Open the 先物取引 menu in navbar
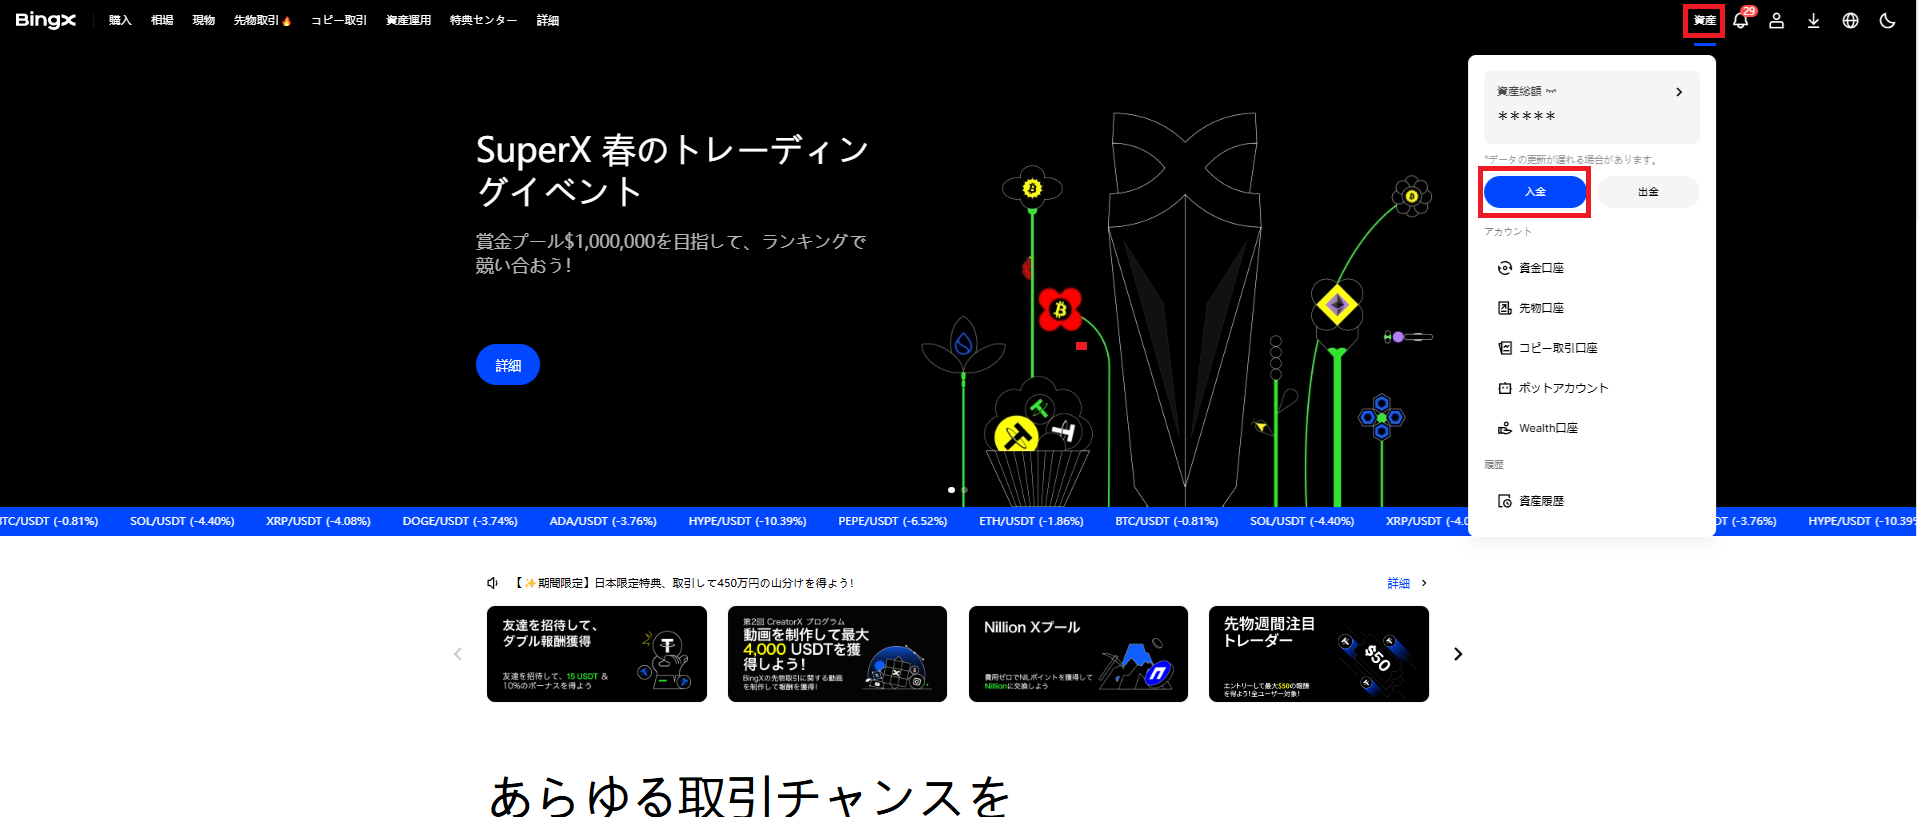This screenshot has width=1919, height=817. click(261, 21)
